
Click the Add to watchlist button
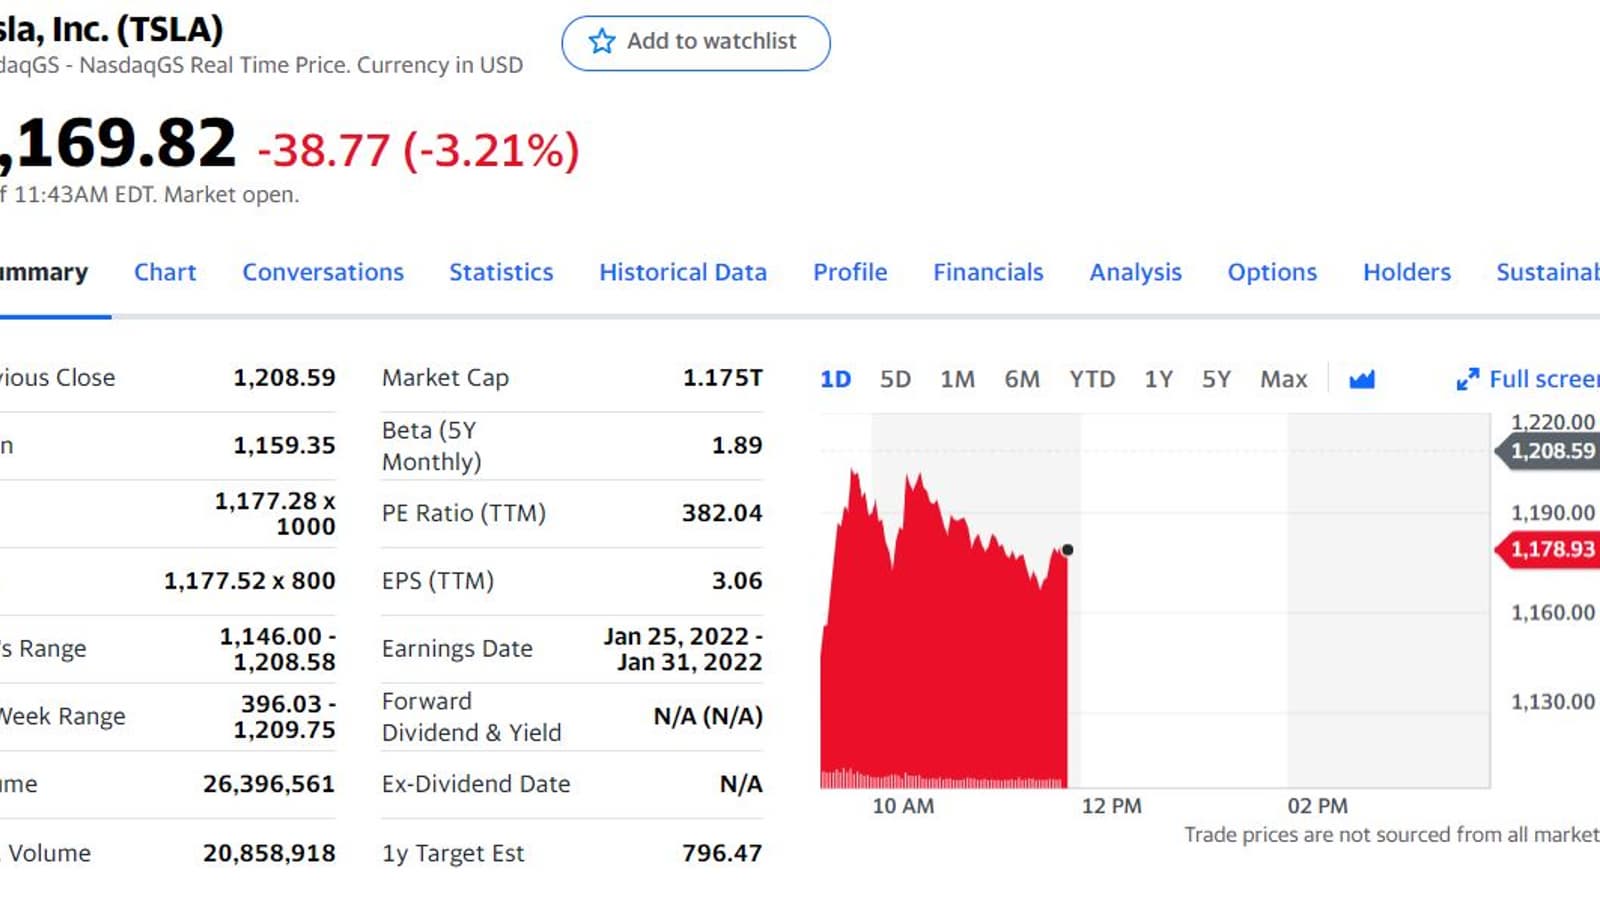pyautogui.click(x=696, y=43)
